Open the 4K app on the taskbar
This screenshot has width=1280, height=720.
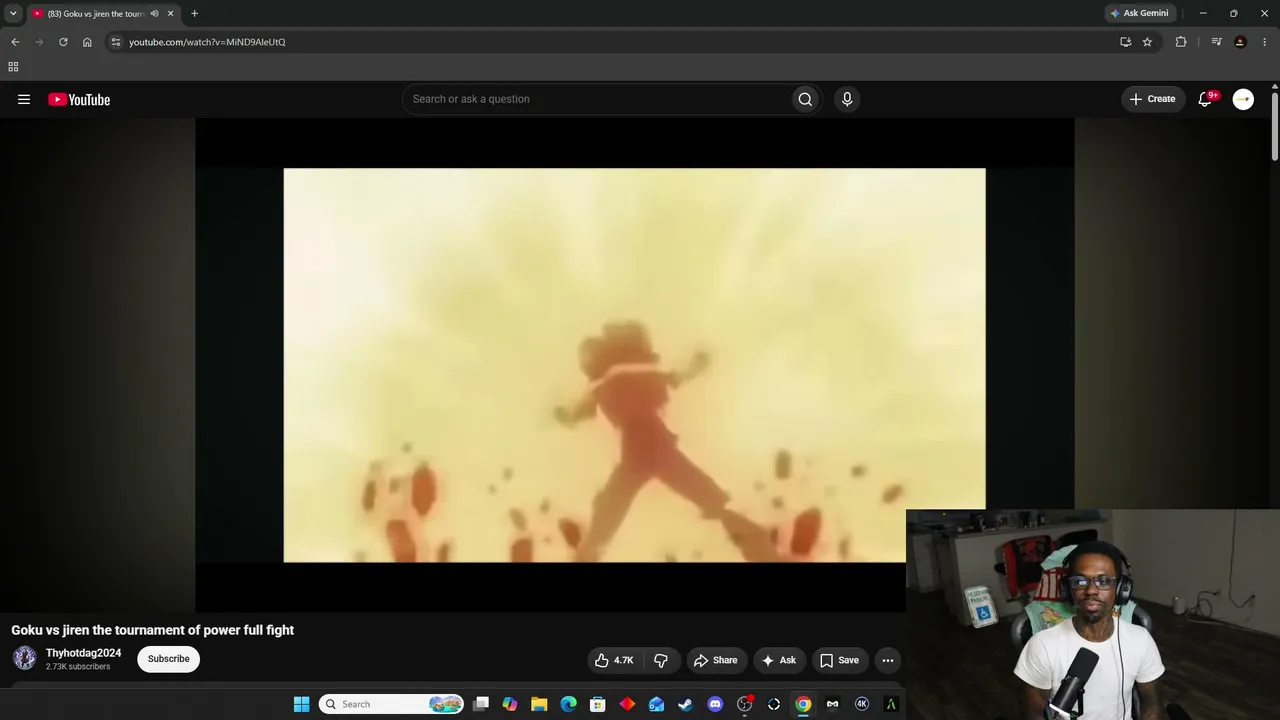[862, 704]
